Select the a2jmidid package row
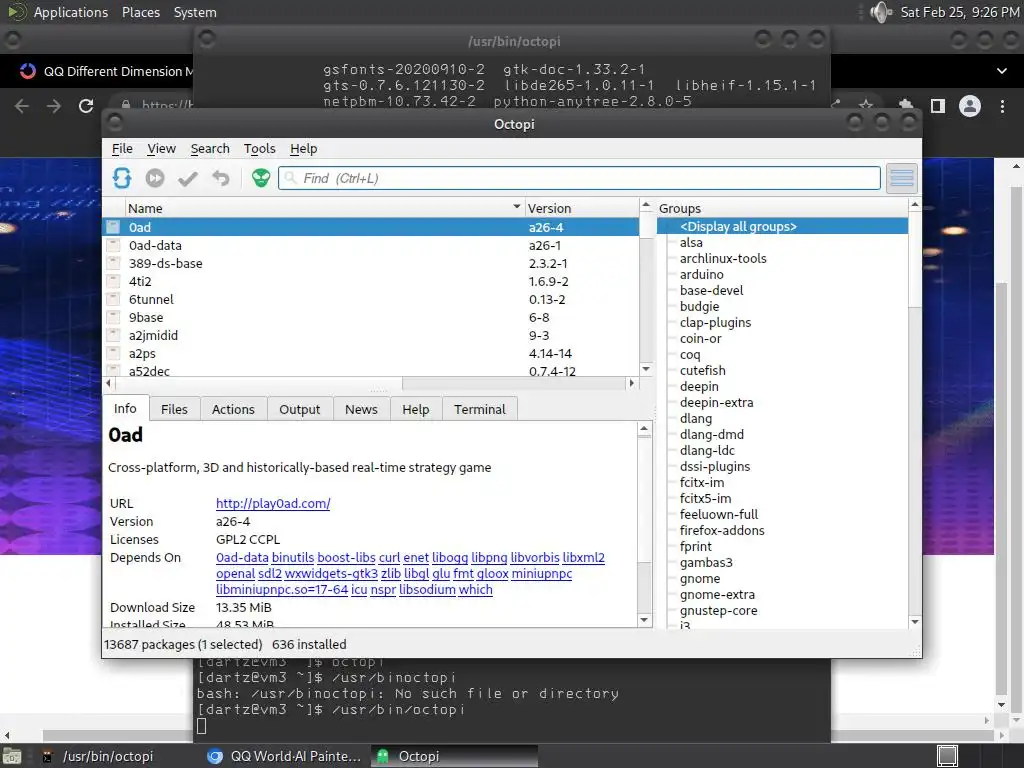The height and width of the screenshot is (768, 1024). click(370, 335)
